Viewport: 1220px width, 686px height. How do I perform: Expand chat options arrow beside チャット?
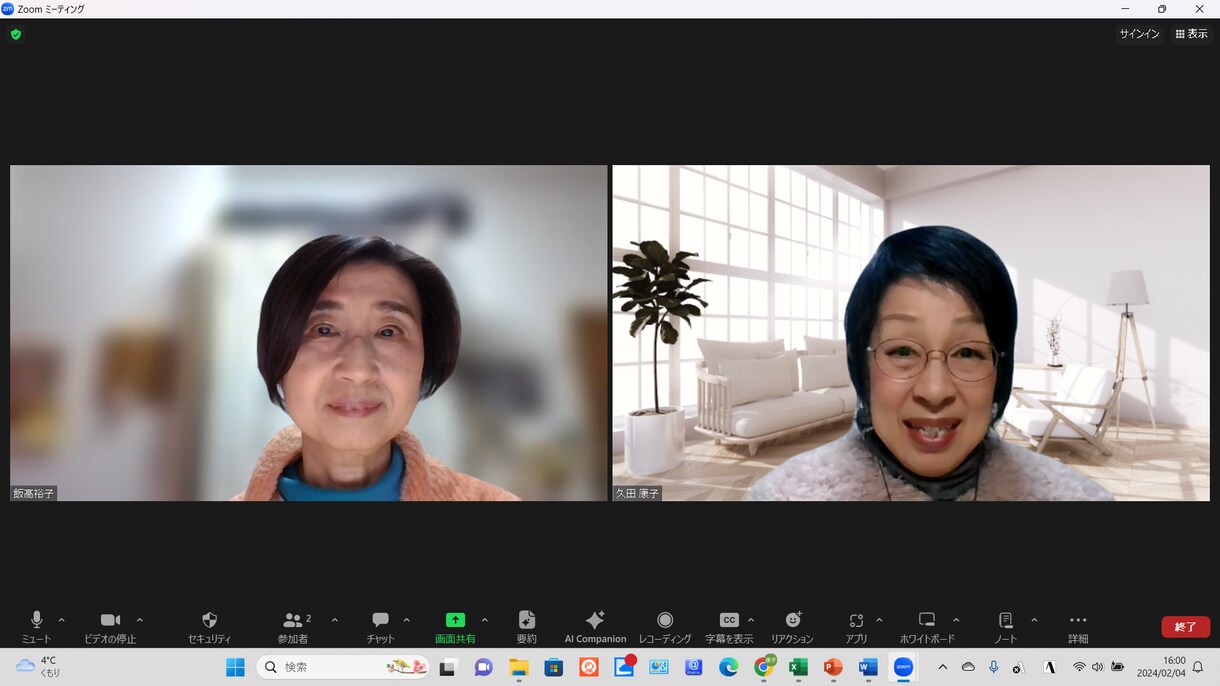click(x=407, y=620)
